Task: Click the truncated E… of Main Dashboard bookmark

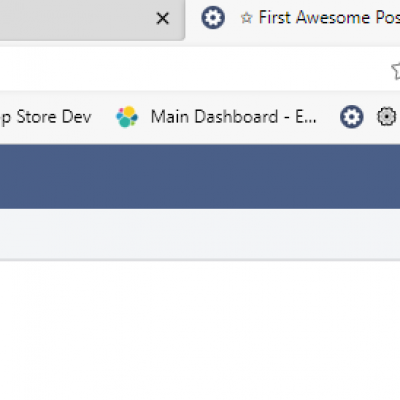Action: click(306, 117)
